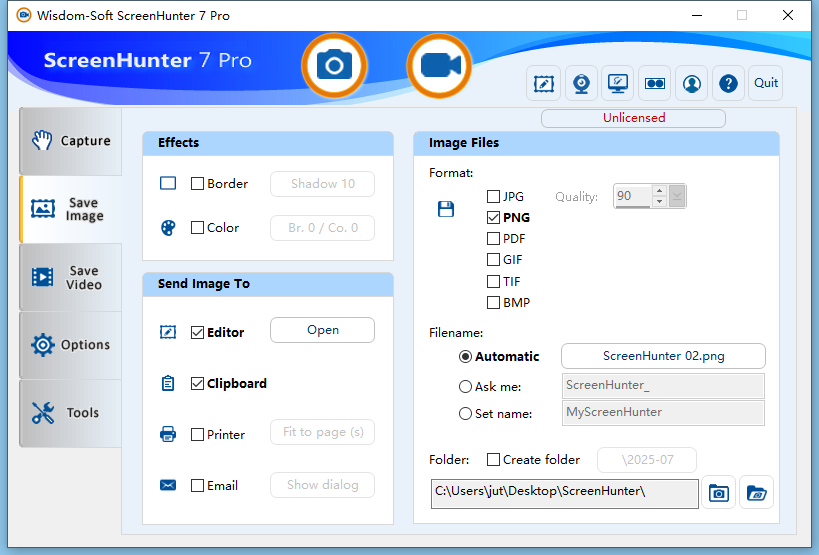Start video recording with camcorder button
Viewport: 819px width, 555px height.
439,66
